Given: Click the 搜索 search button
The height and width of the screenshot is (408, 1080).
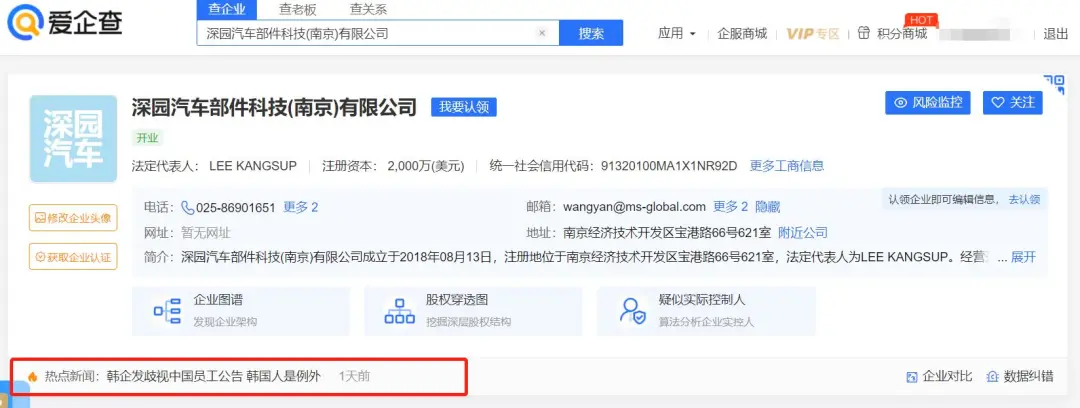Looking at the screenshot, I should click(x=591, y=33).
